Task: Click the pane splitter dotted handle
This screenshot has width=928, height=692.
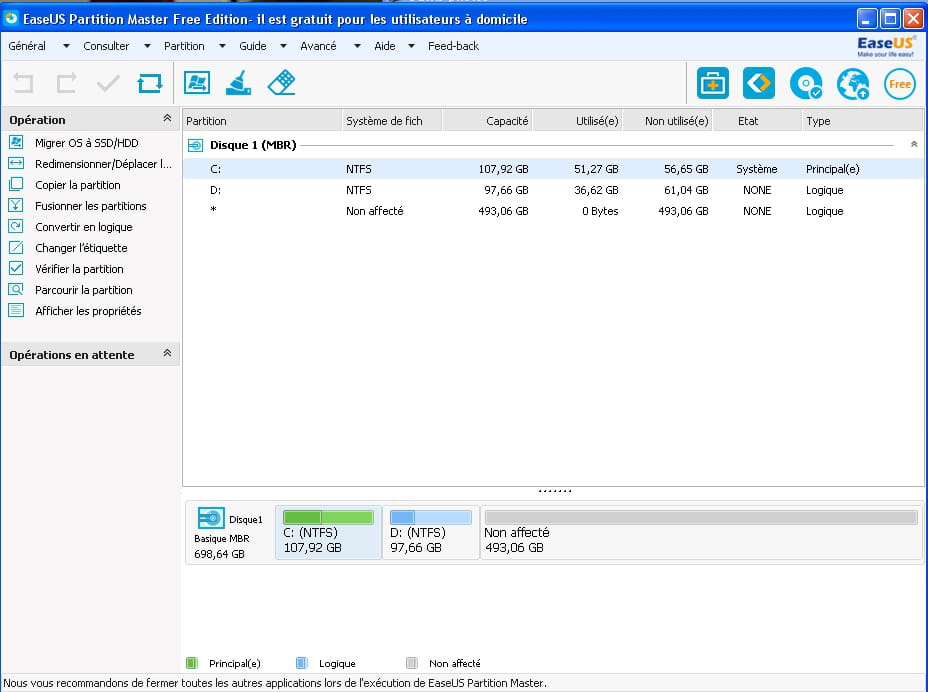Action: (x=555, y=491)
